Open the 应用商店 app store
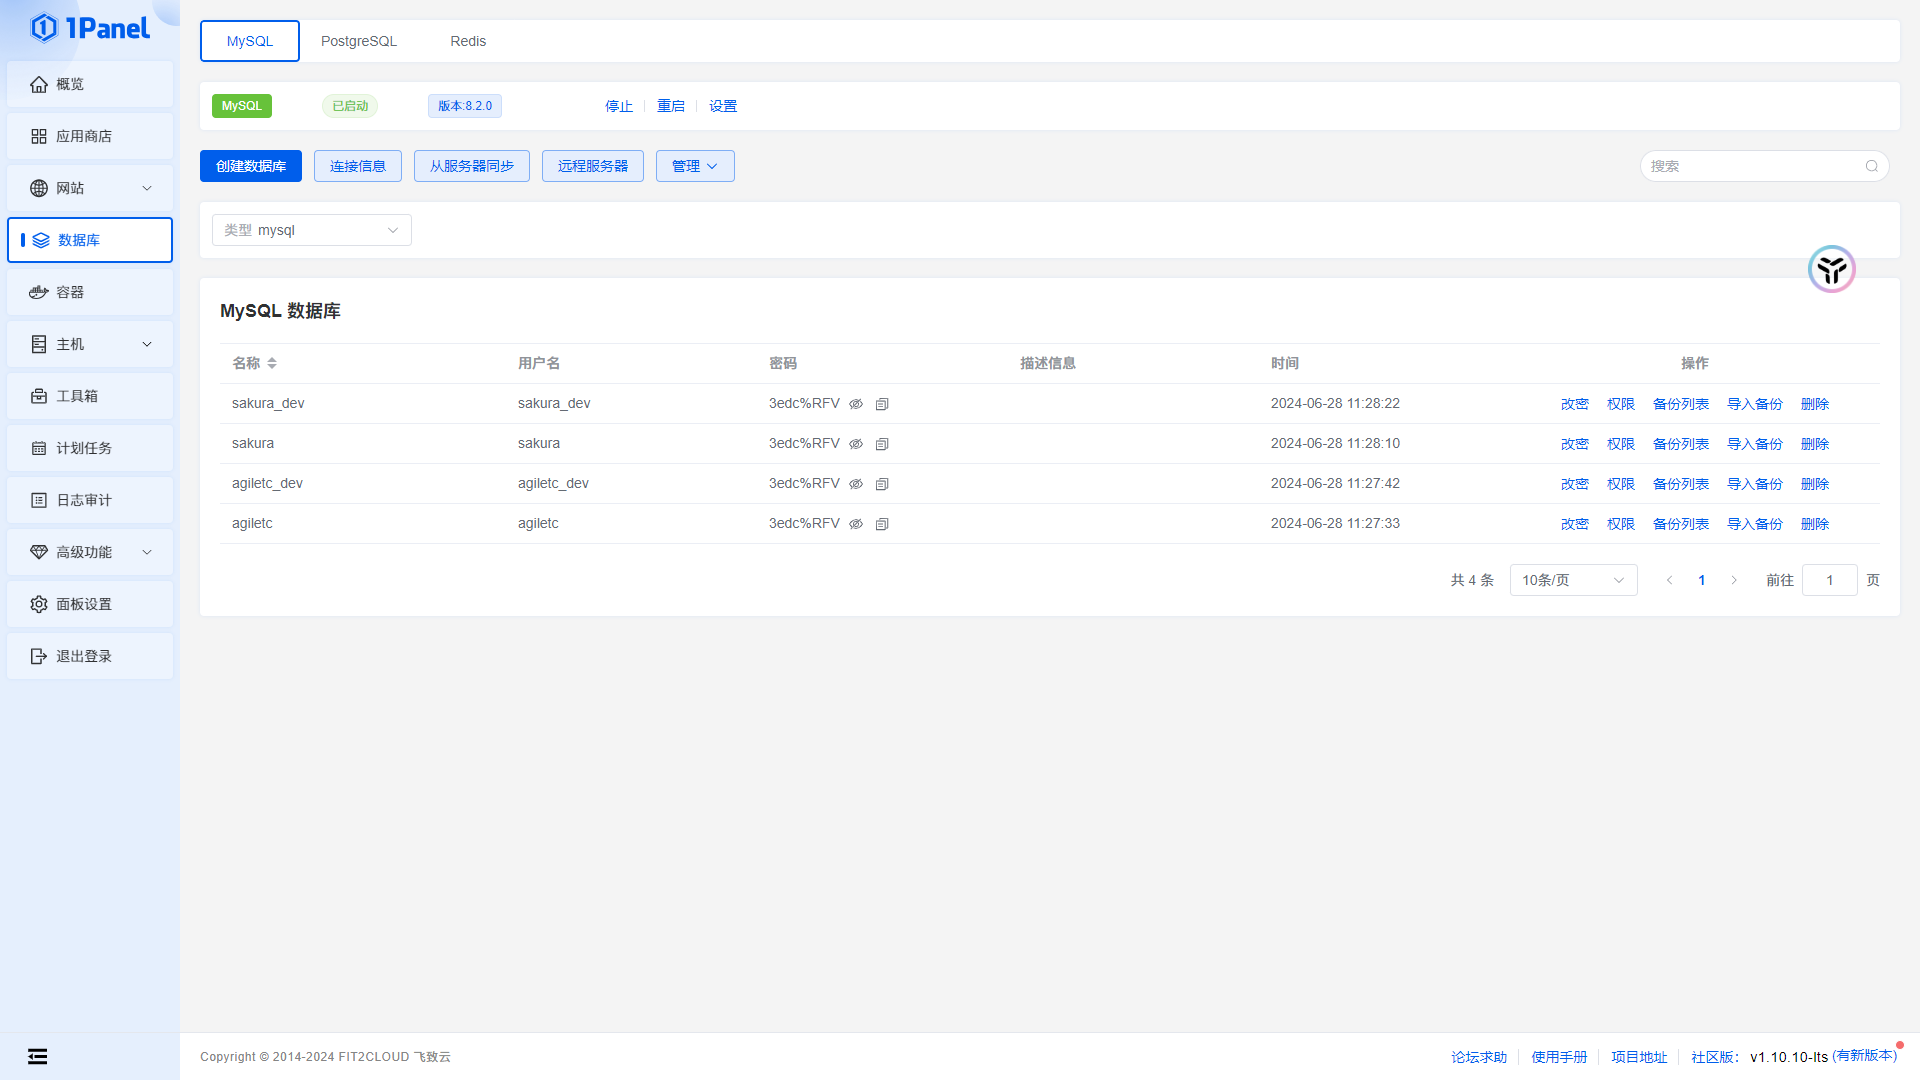Image resolution: width=1920 pixels, height=1080 pixels. pyautogui.click(x=90, y=136)
